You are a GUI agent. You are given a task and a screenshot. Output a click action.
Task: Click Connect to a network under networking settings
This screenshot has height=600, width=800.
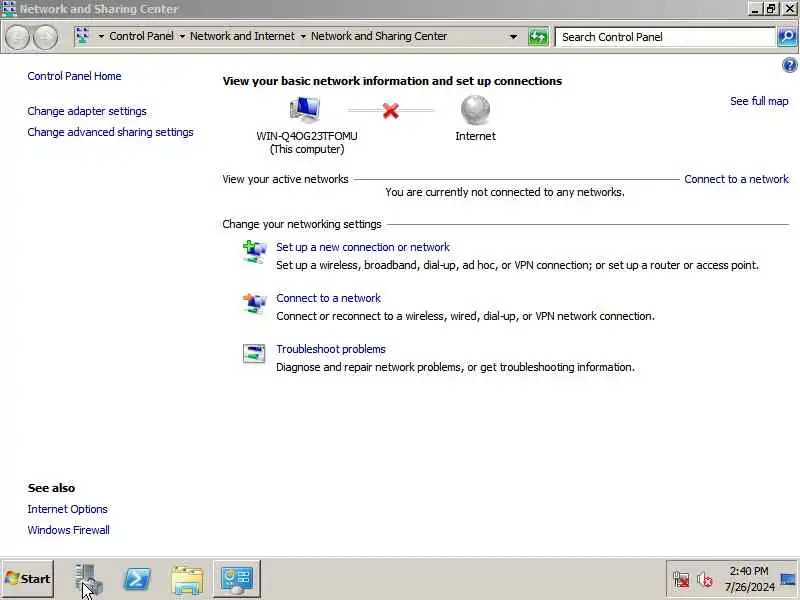[329, 298]
